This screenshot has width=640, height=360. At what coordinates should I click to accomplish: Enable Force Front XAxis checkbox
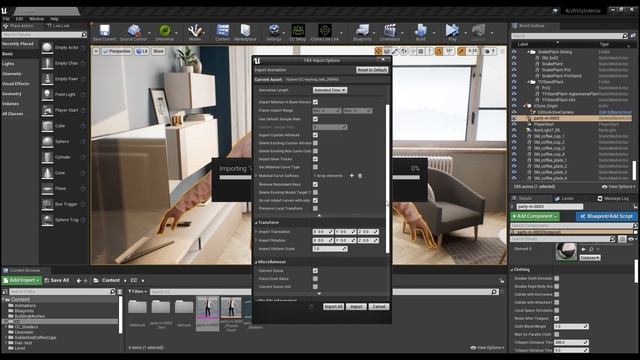click(315, 279)
